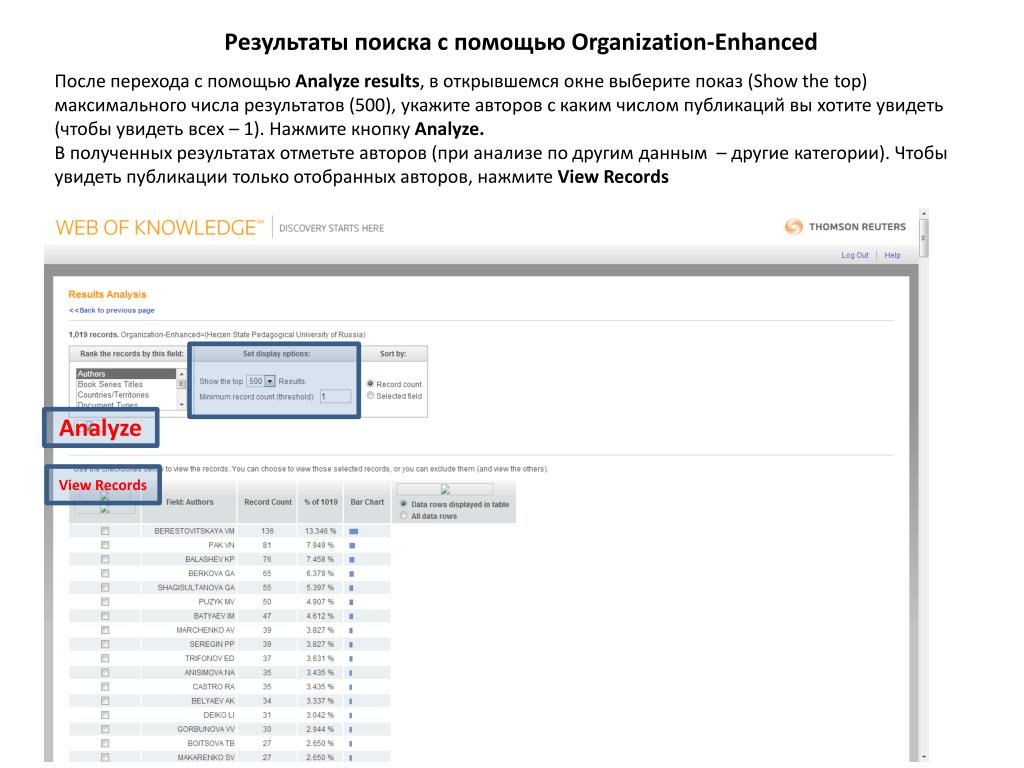This screenshot has height=768, width=1024.
Task: Tick checkbox for PUZYK MV
Action: 105,602
